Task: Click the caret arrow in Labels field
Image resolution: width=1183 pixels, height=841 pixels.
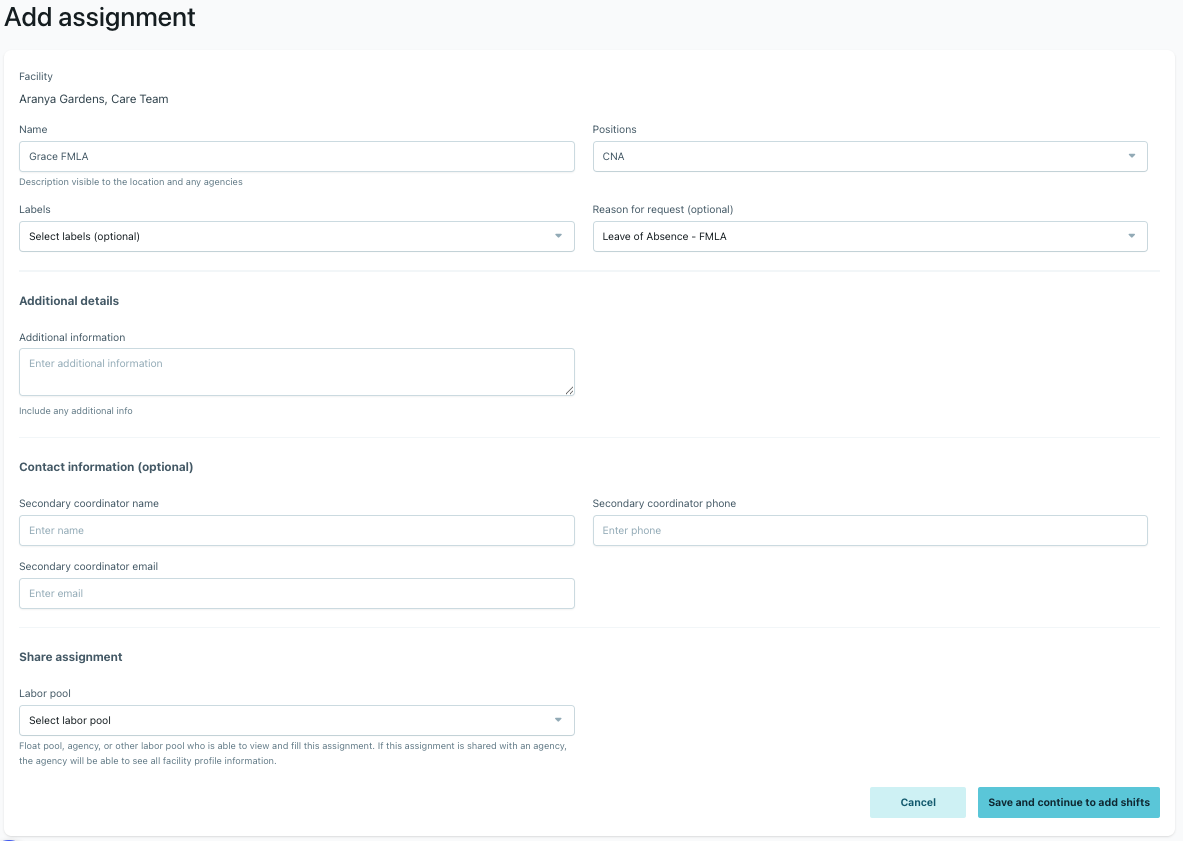Action: tap(558, 236)
